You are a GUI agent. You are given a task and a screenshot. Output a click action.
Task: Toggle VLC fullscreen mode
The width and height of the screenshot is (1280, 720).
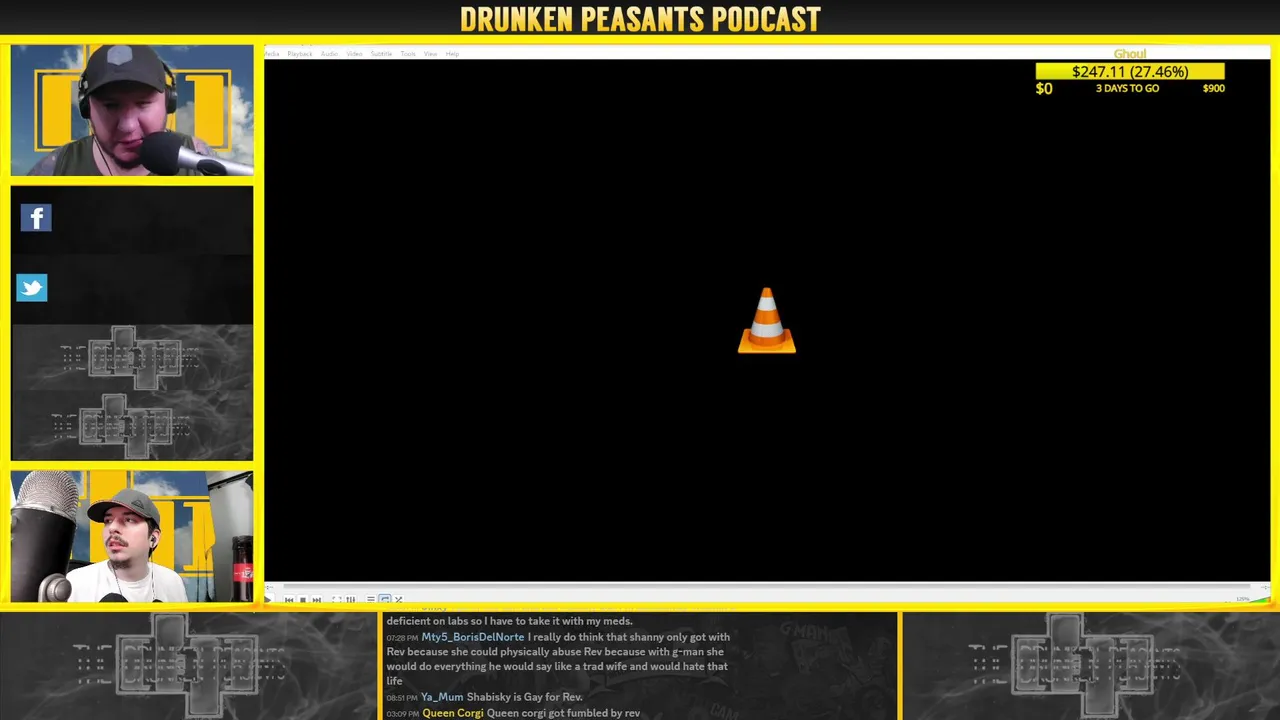pyautogui.click(x=337, y=600)
